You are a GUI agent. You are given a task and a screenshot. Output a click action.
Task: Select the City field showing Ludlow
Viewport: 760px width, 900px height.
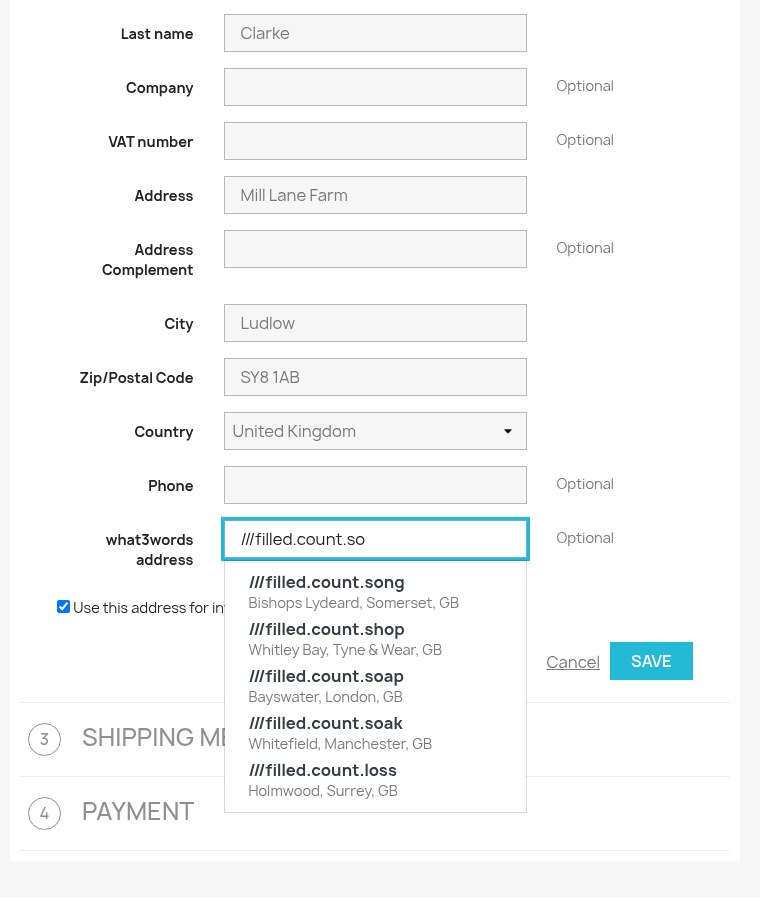tap(375, 323)
